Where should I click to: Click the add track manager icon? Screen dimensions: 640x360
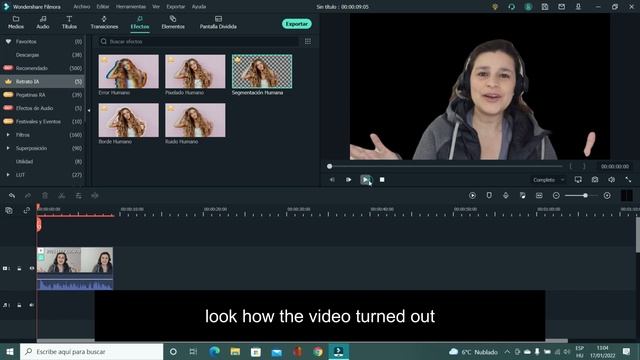coord(9,211)
